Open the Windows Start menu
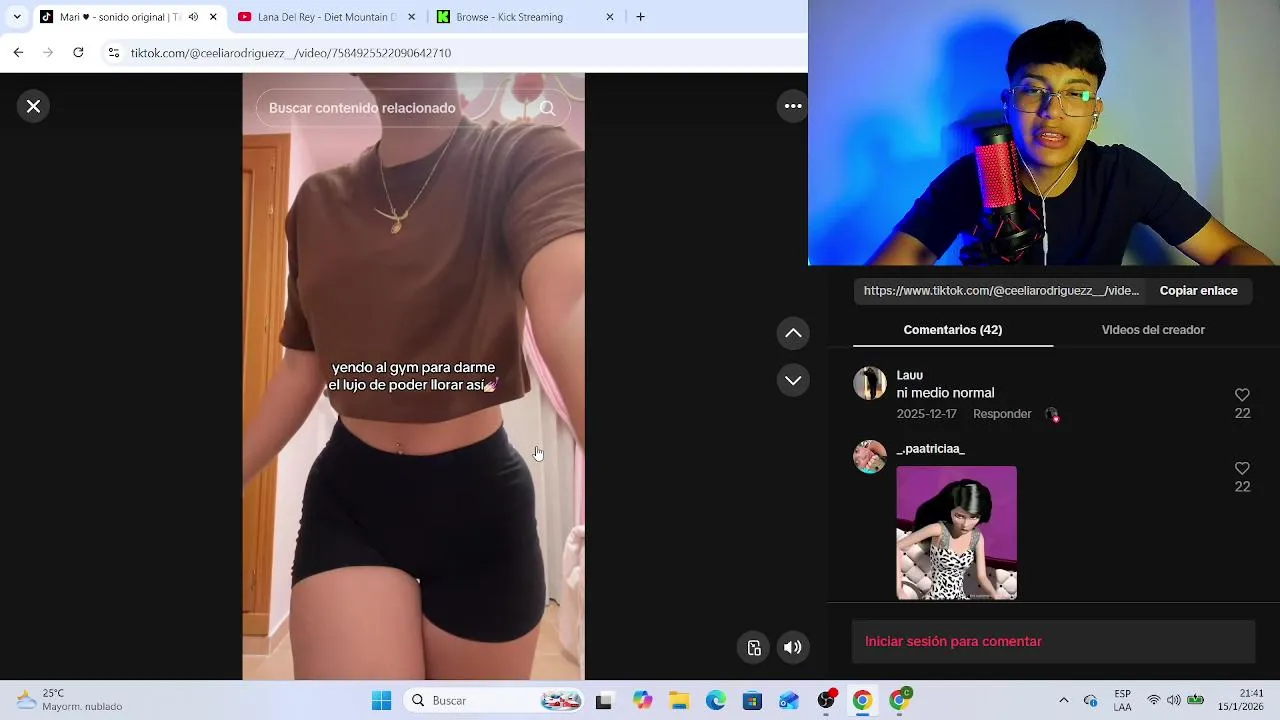 (381, 701)
